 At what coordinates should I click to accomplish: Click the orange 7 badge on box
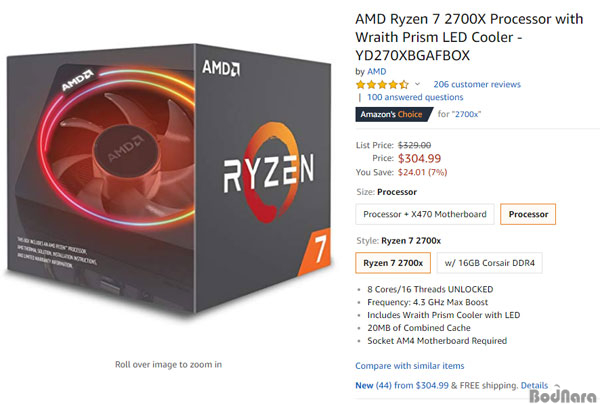coord(315,251)
